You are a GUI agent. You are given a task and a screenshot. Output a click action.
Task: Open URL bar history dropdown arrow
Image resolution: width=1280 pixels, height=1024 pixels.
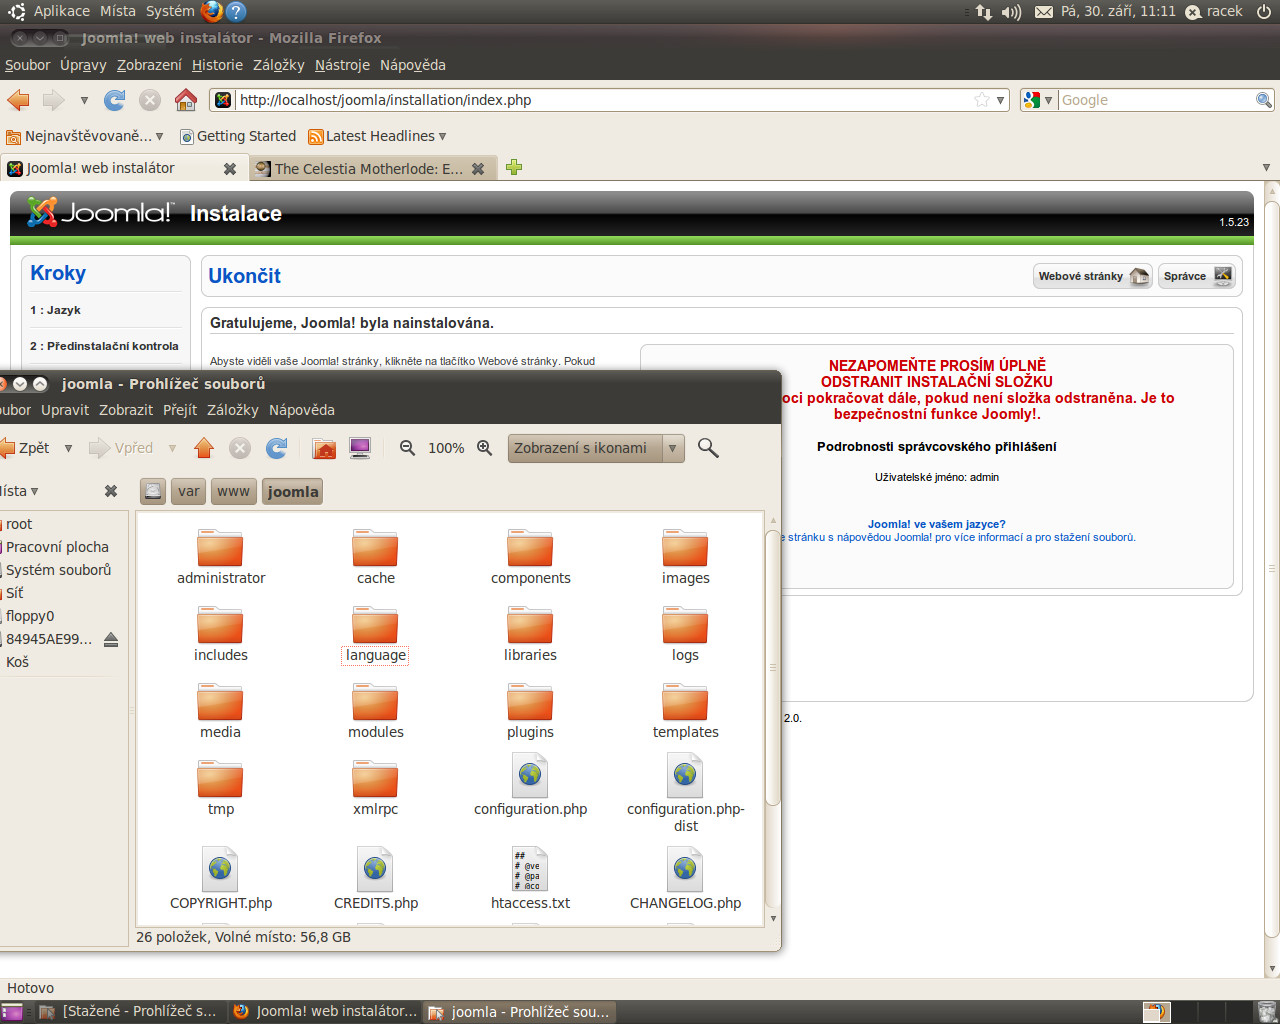pos(1000,100)
